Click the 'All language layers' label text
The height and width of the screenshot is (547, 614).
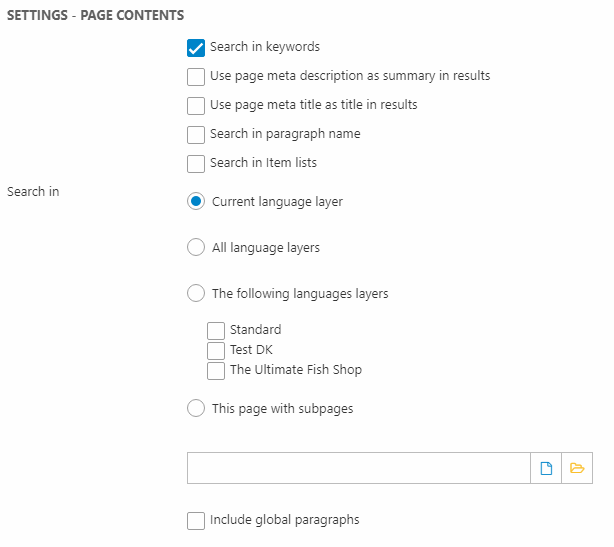[266, 248]
